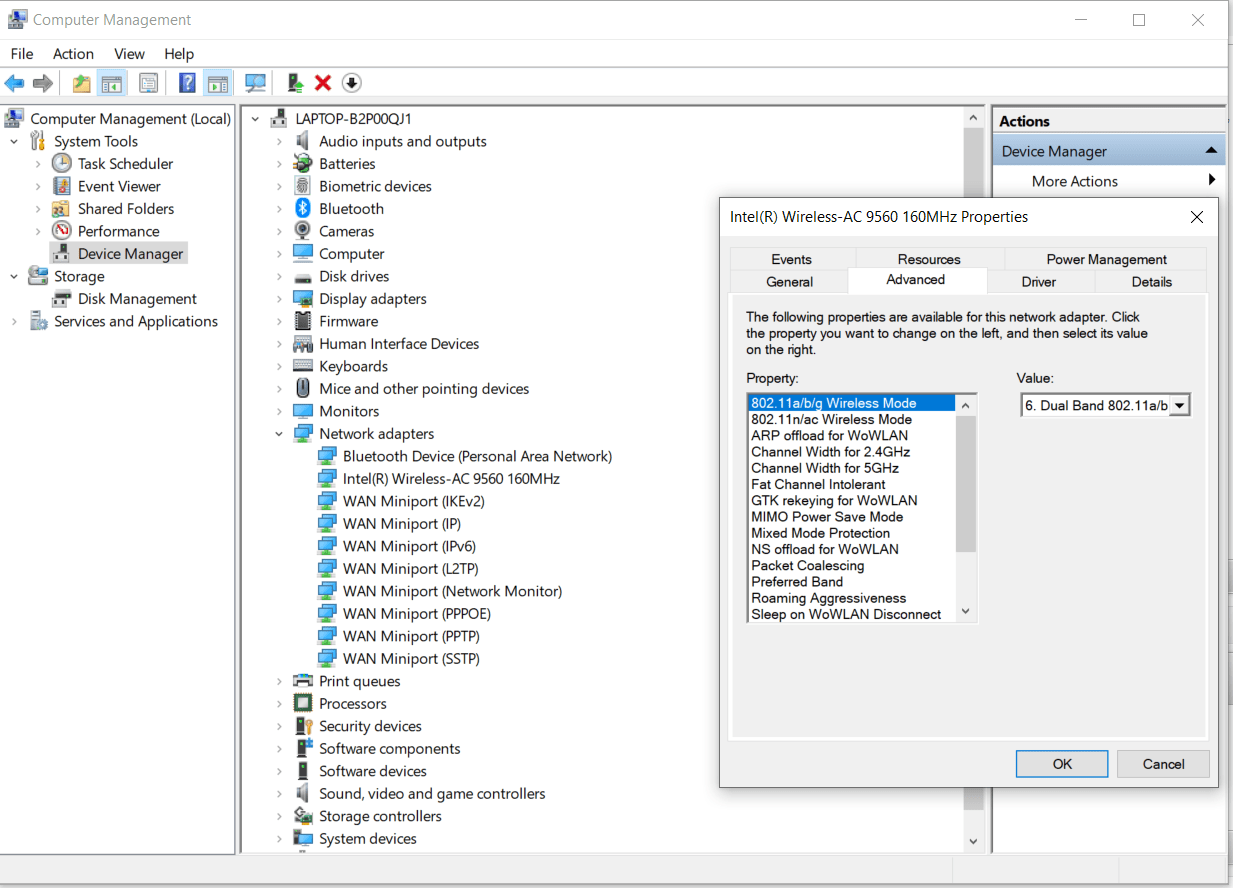Click the Property list scroll down arrow
This screenshot has height=888, width=1233.
965,612
